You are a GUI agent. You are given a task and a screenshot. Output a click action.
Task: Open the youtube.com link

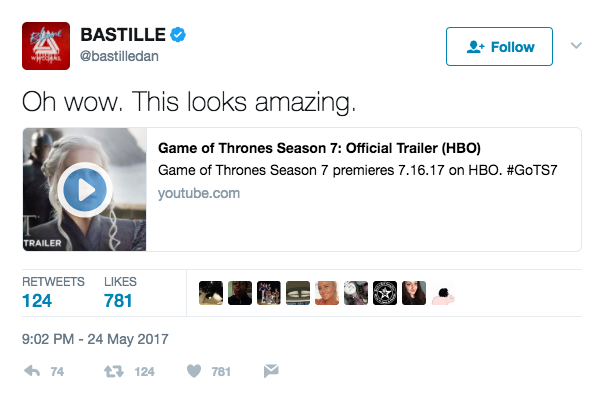point(199,193)
